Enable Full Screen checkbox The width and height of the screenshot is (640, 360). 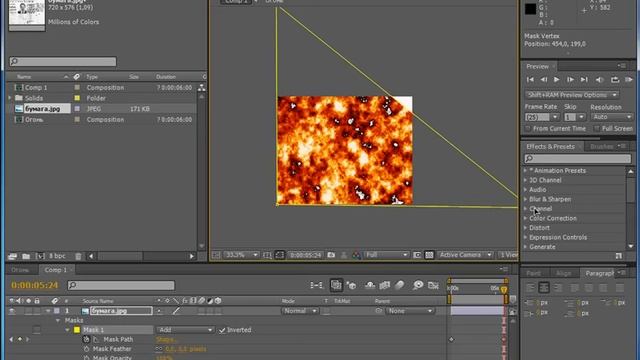pyautogui.click(x=597, y=129)
